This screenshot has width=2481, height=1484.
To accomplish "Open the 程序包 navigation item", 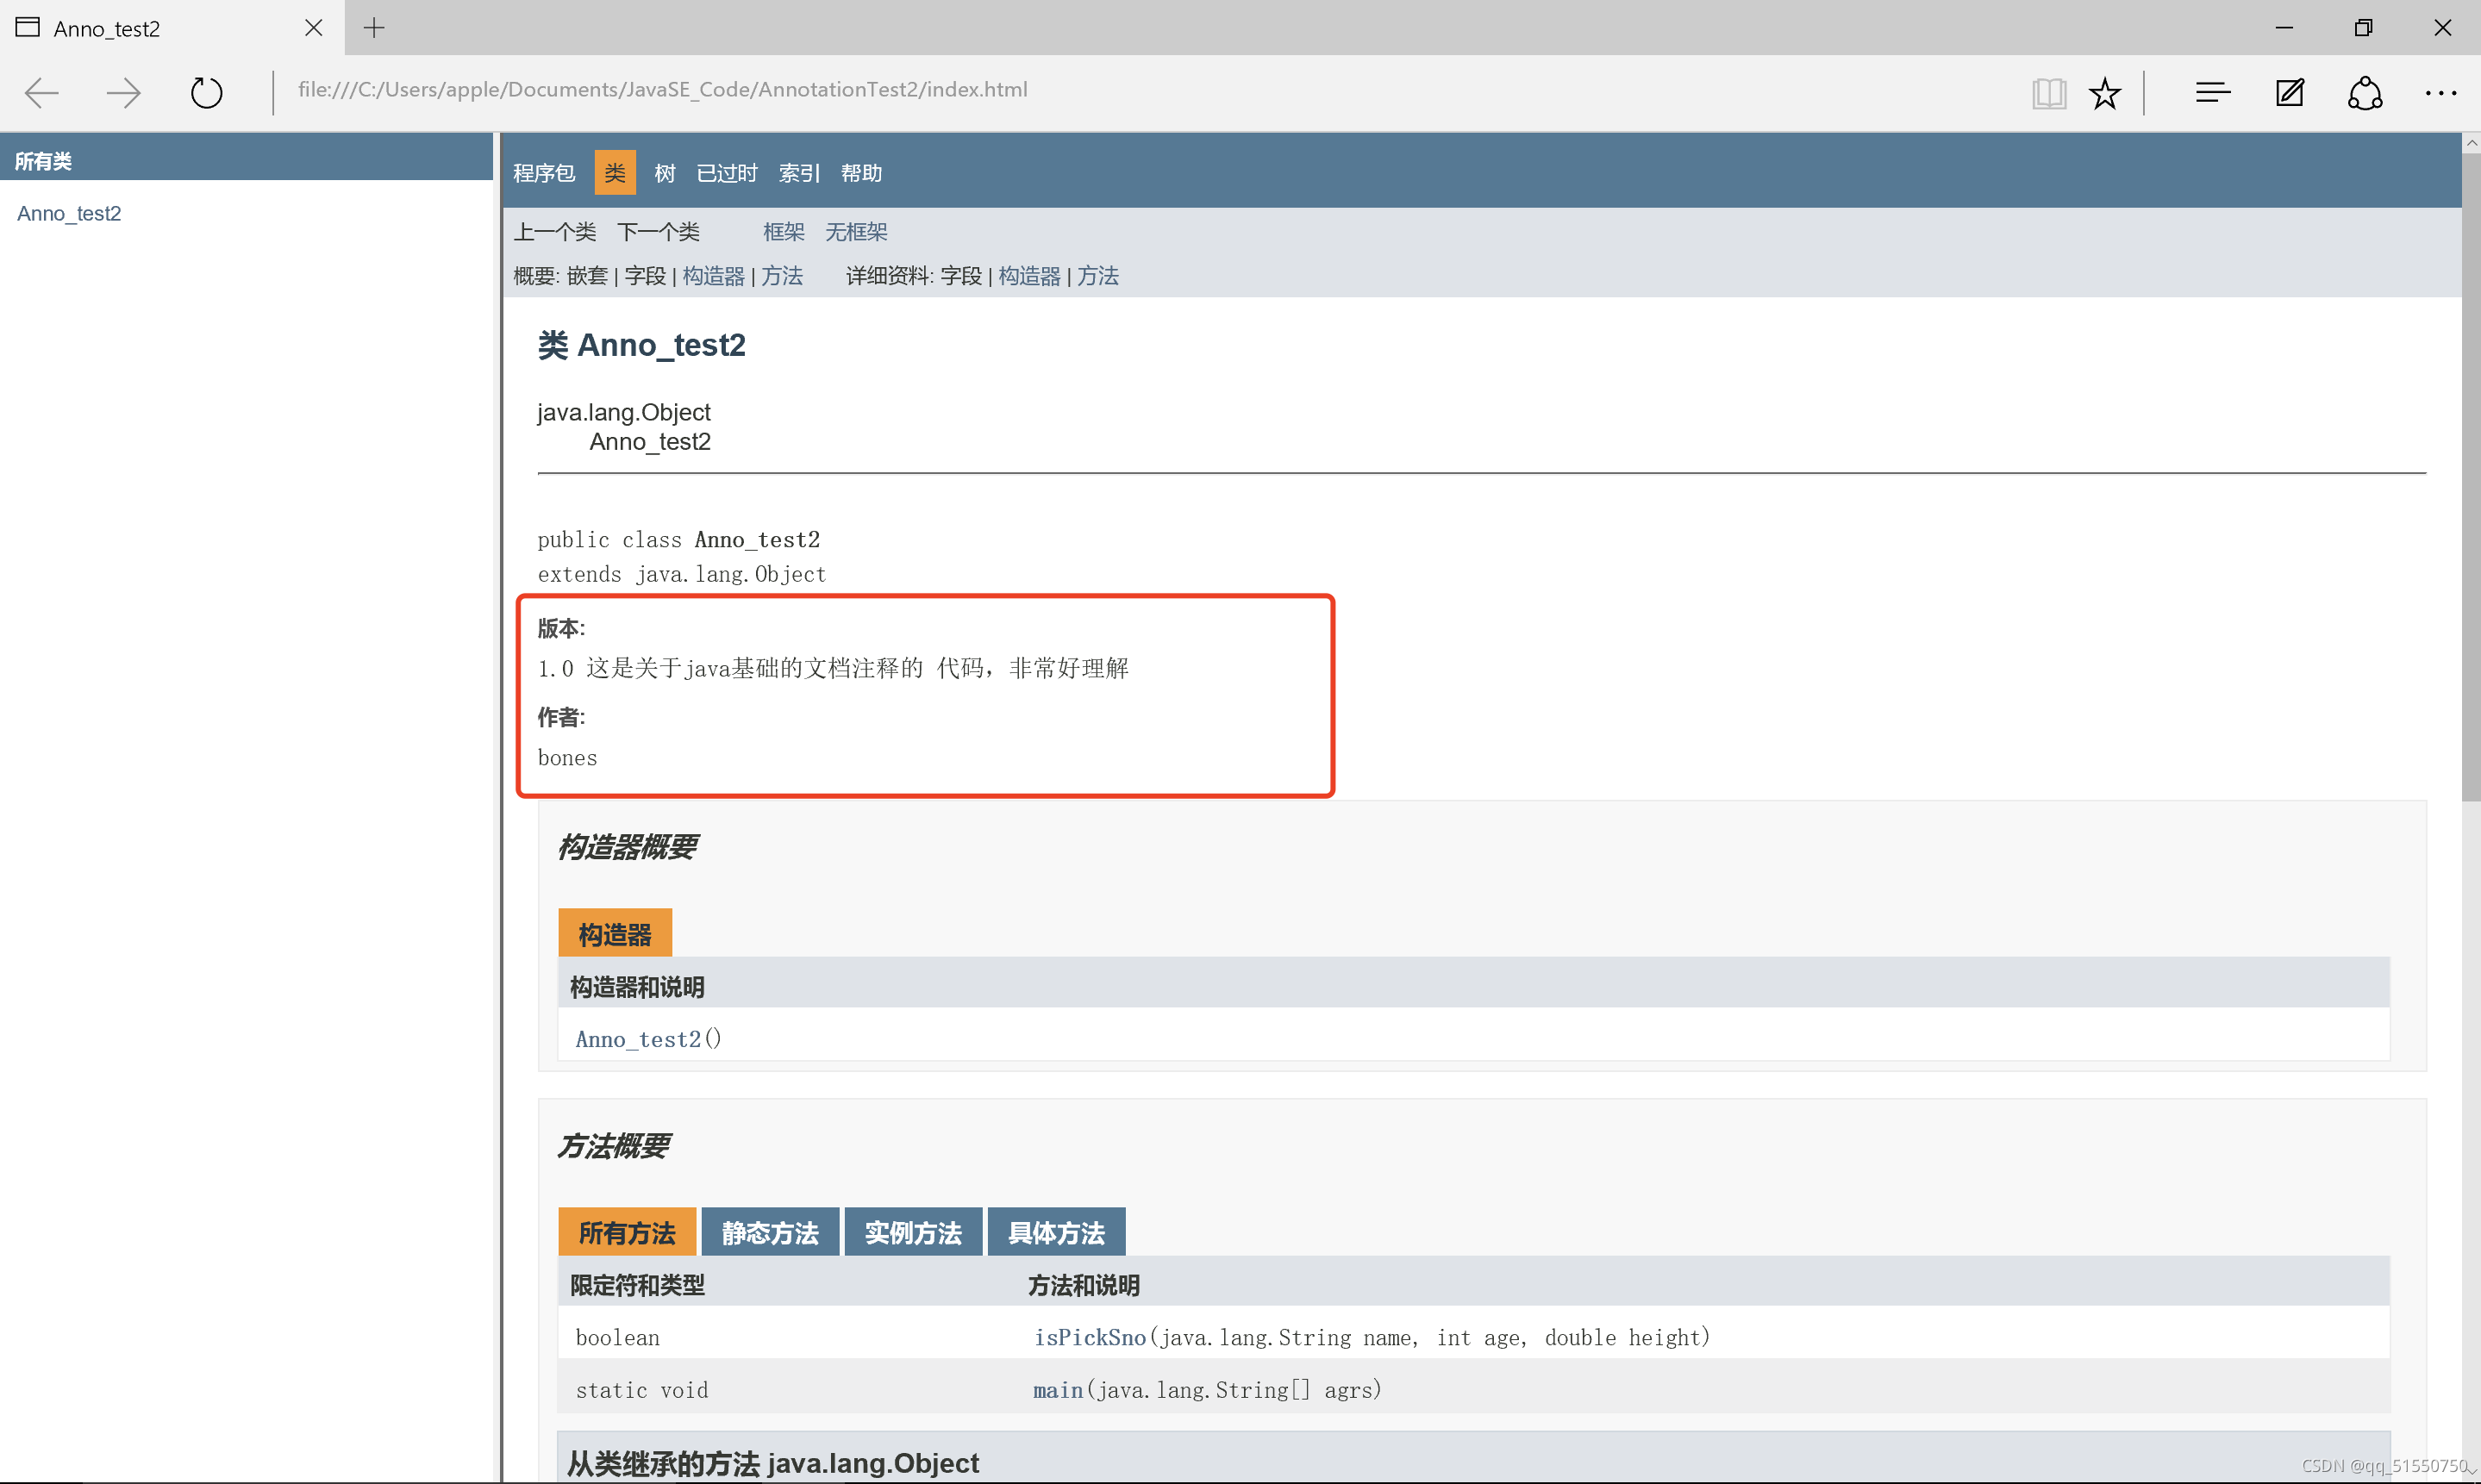I will click(544, 174).
